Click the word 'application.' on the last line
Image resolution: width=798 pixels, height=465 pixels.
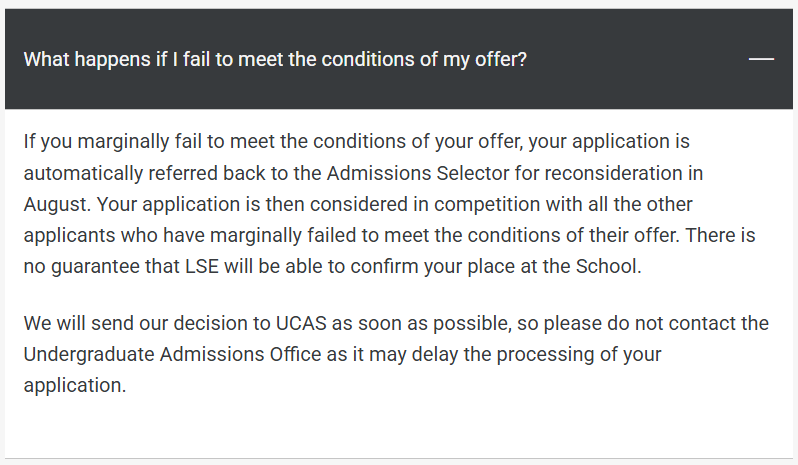(x=75, y=386)
